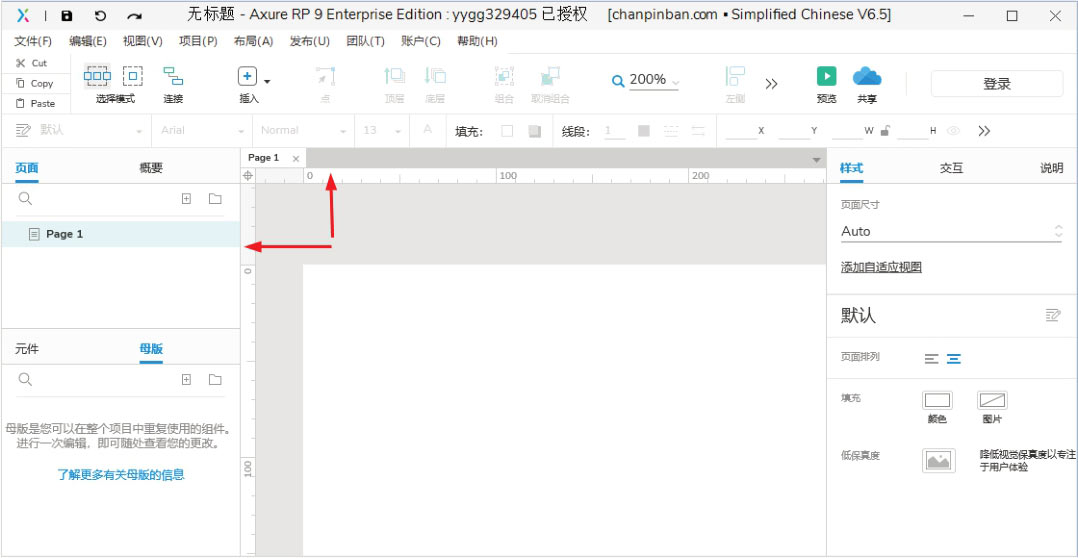Close the Page 1 canvas tab
Screen dimensions: 1078x558
click(x=296, y=159)
